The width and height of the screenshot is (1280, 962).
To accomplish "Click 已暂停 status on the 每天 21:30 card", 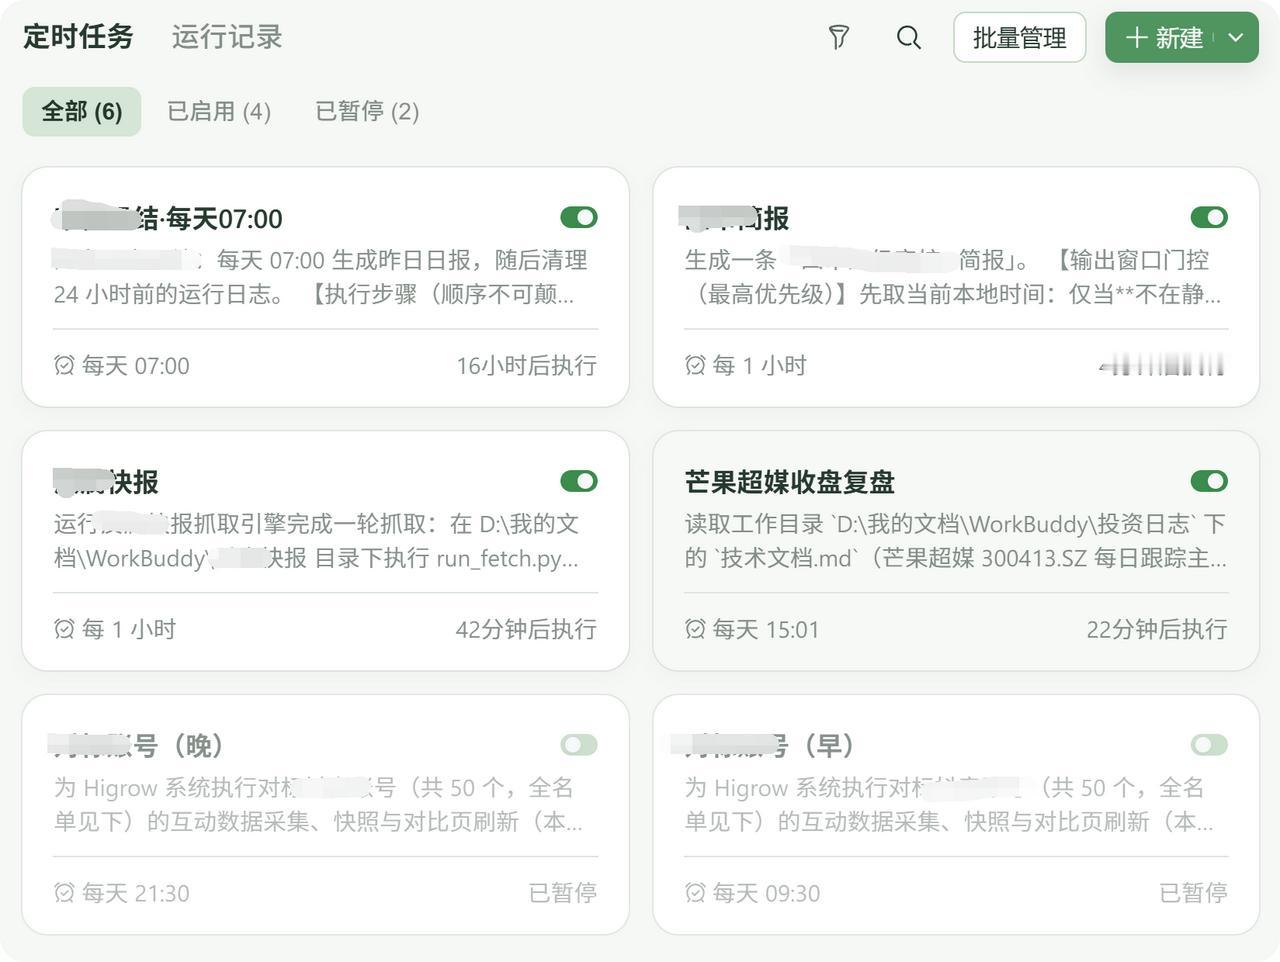I will coord(563,893).
